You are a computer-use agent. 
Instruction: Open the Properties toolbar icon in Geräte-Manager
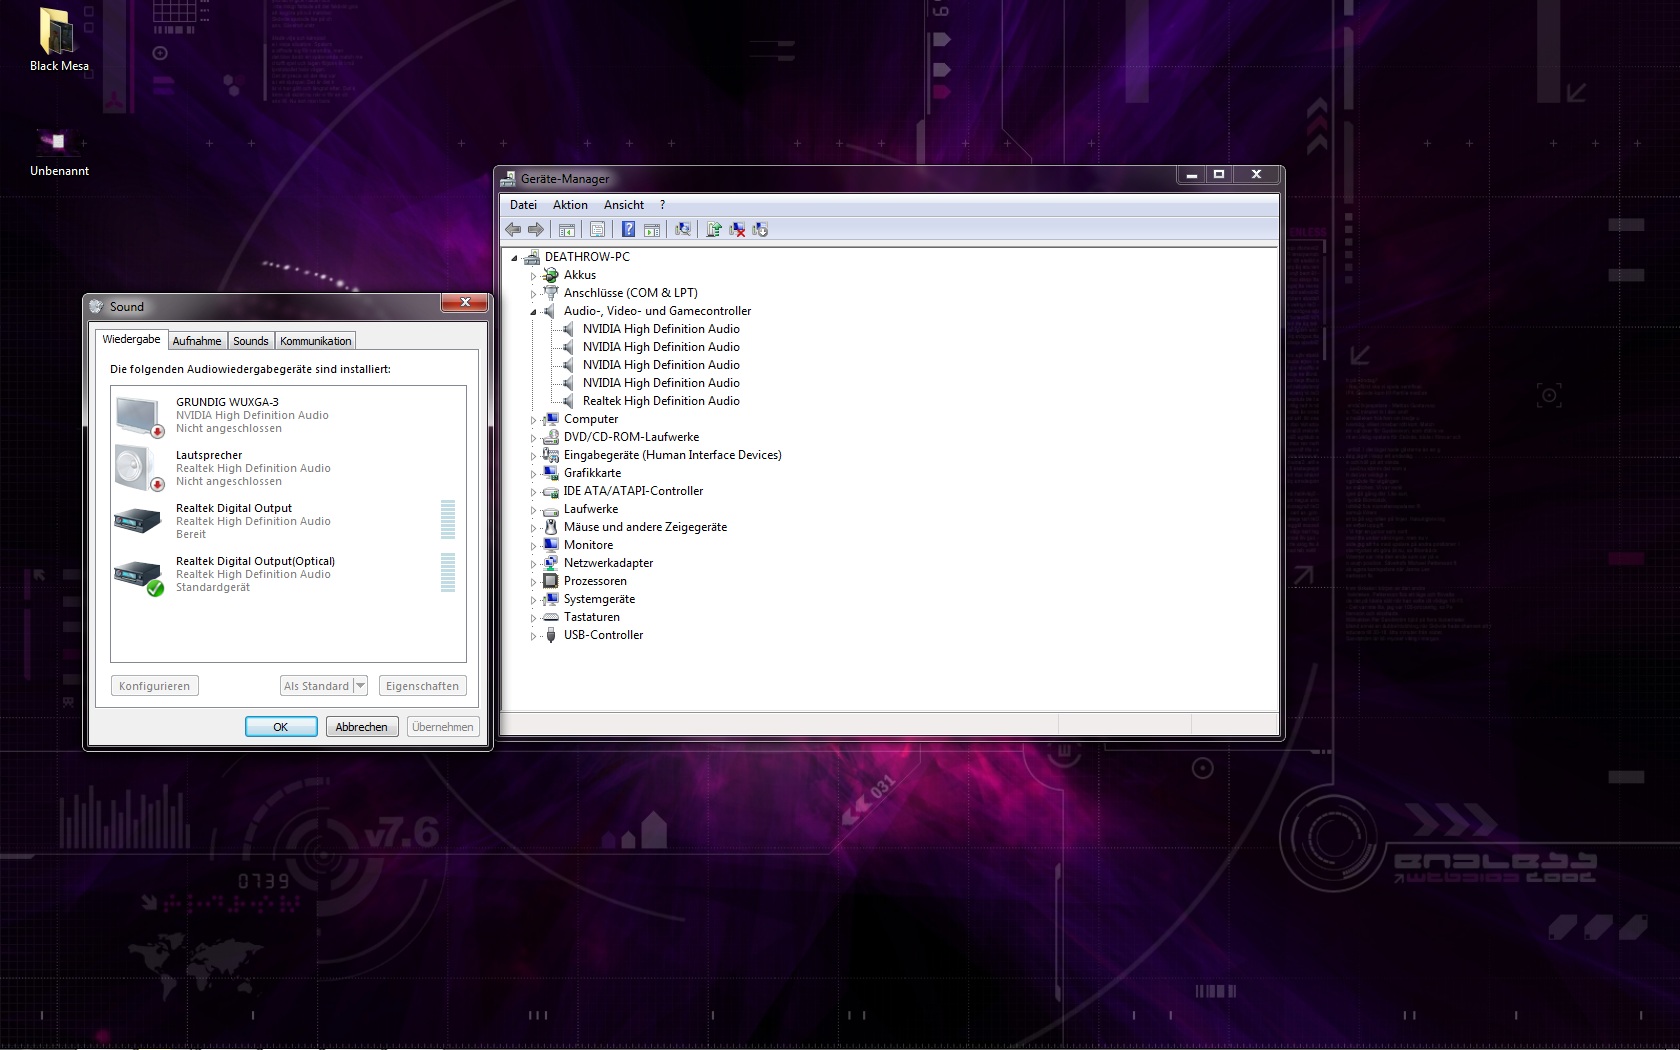[597, 230]
